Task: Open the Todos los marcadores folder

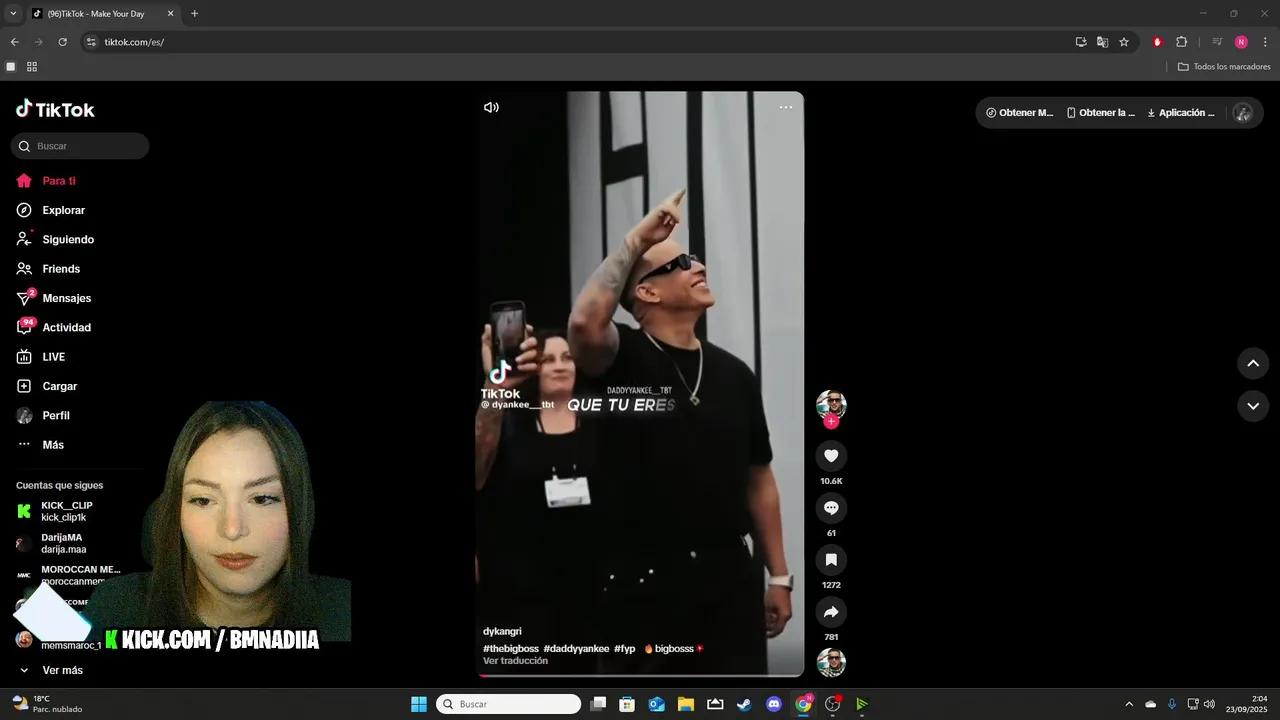Action: click(1224, 67)
